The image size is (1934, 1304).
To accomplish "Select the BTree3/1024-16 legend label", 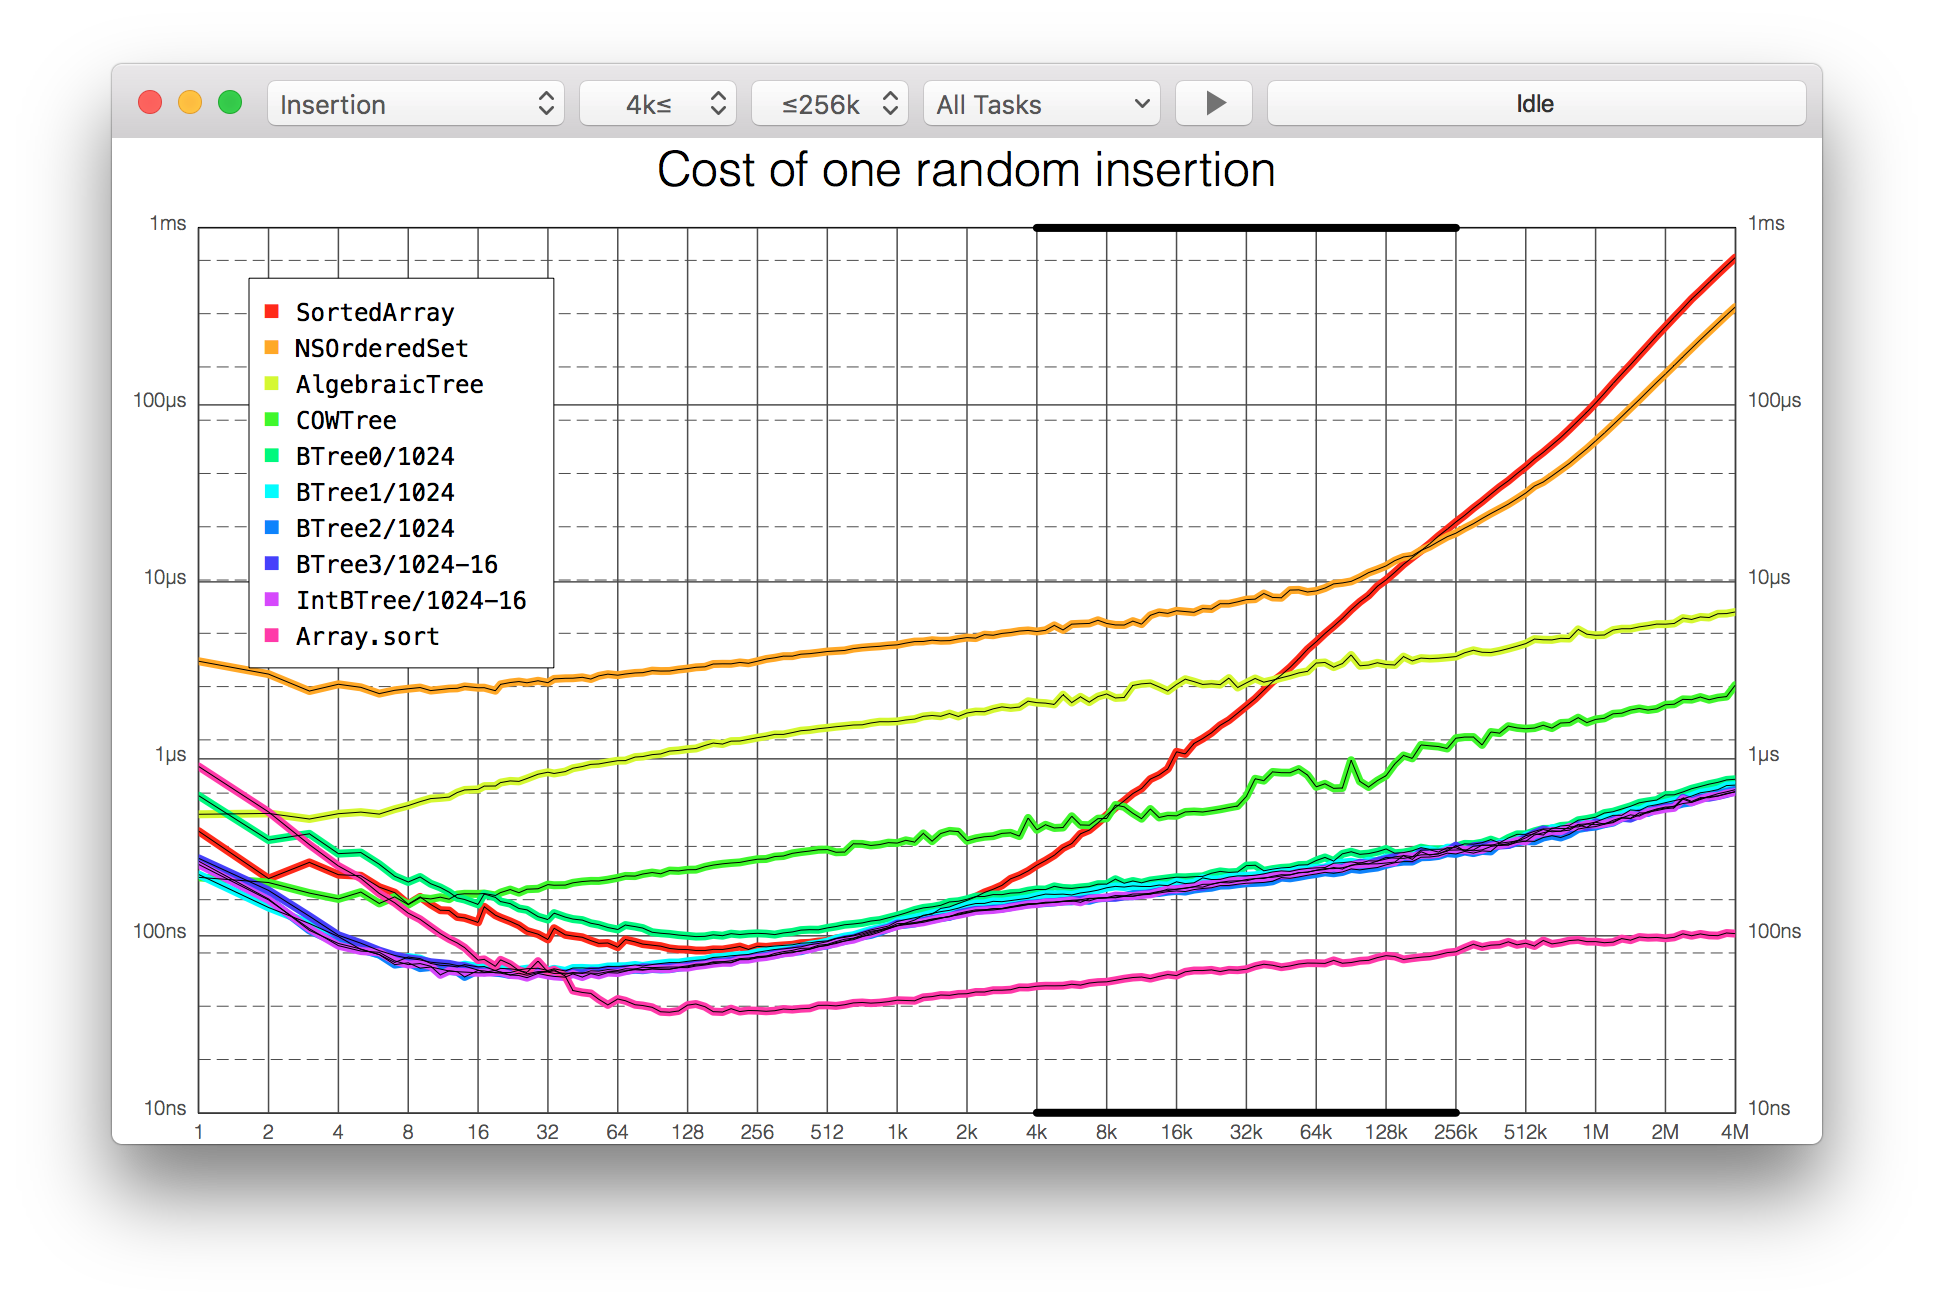I will point(396,564).
